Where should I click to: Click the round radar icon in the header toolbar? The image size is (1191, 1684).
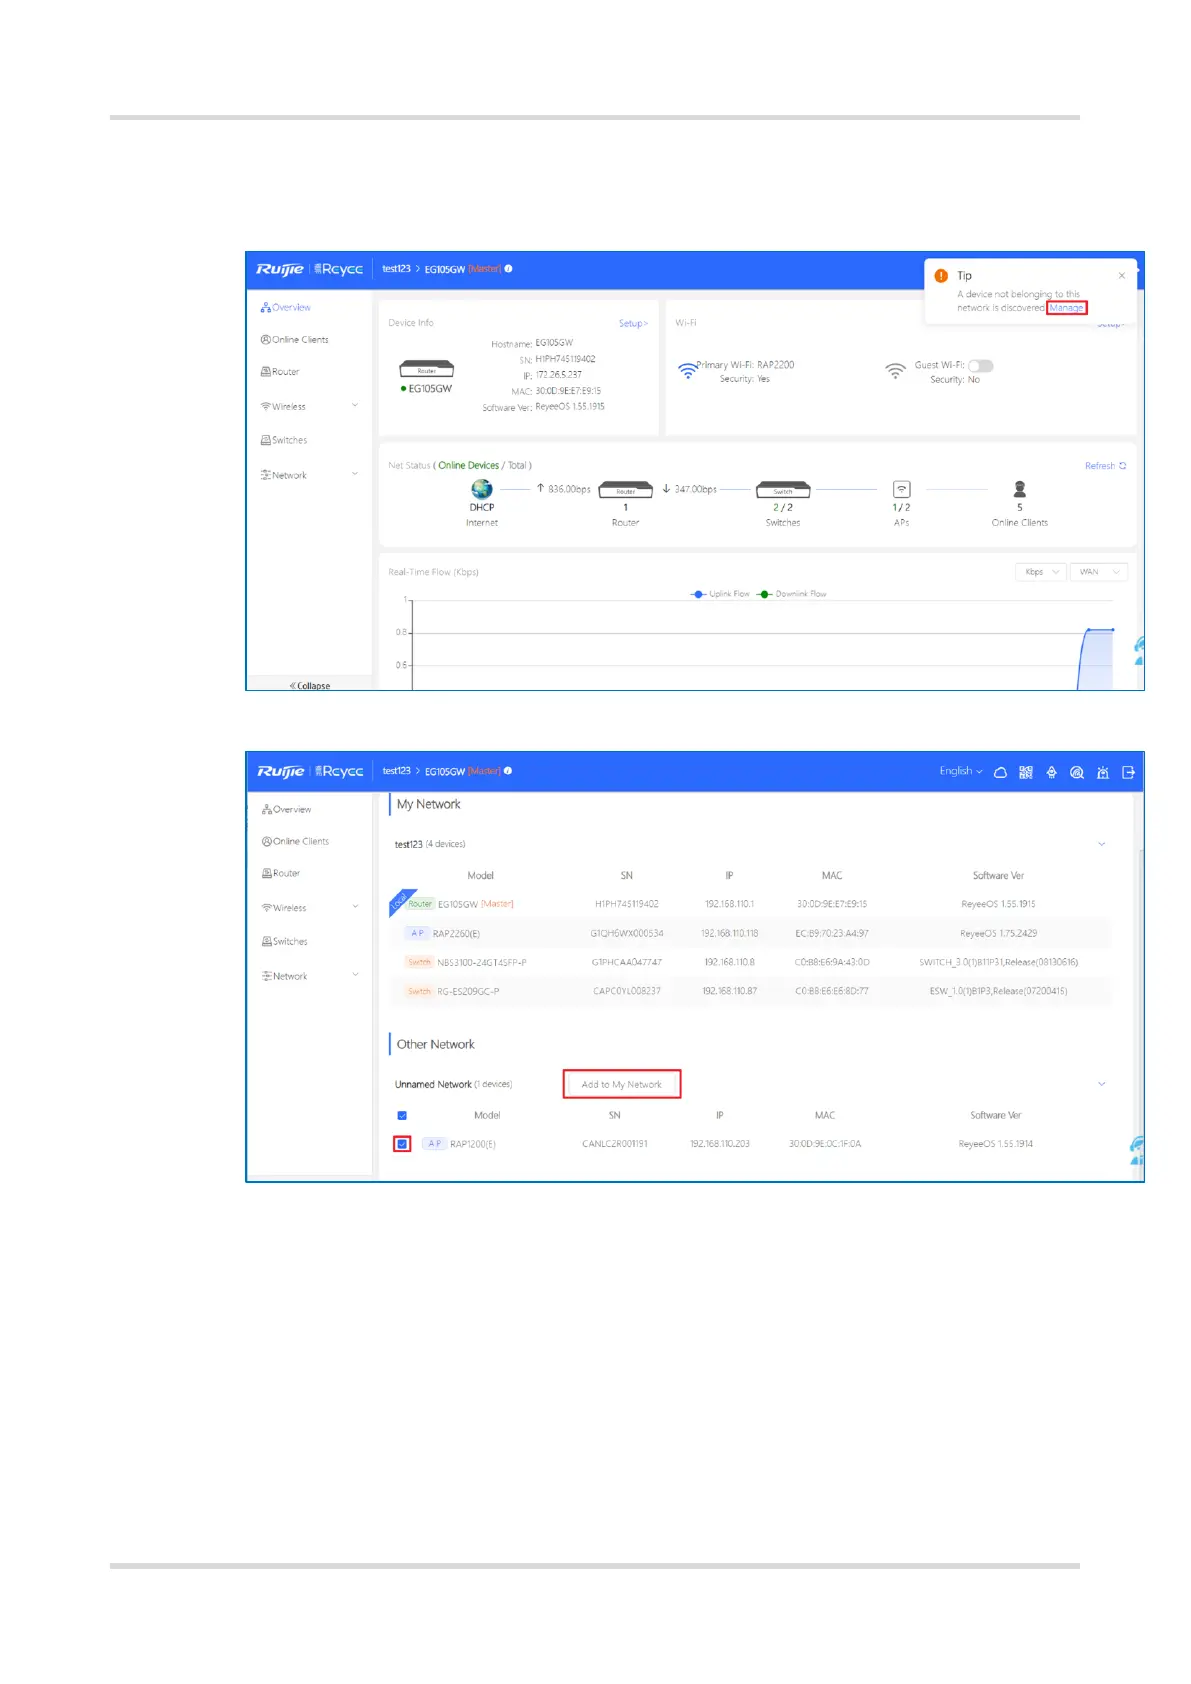pos(1077,772)
